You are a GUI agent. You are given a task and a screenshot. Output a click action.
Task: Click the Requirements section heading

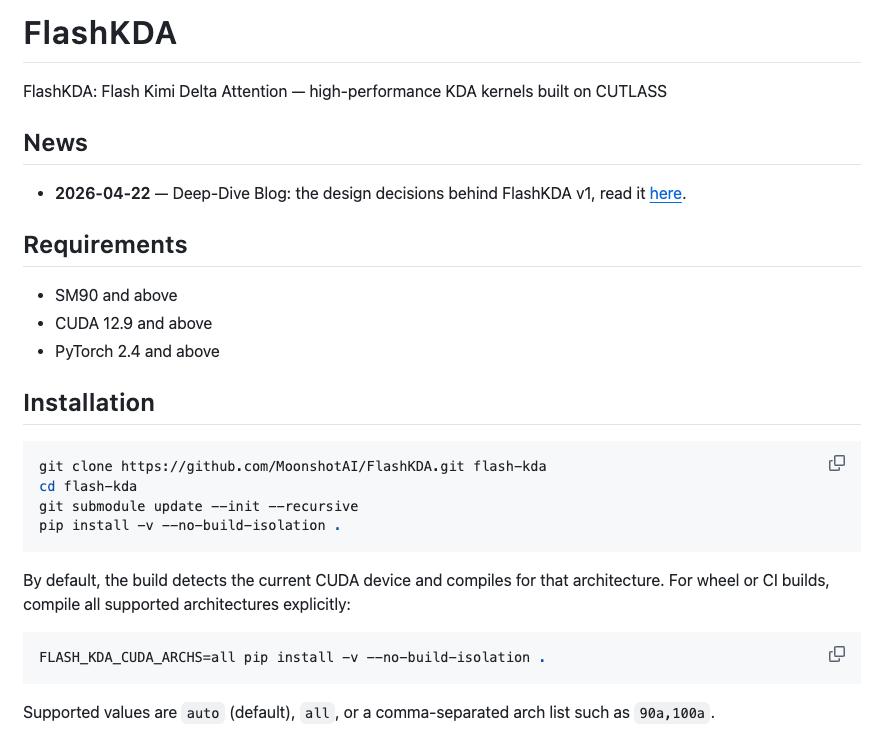pos(106,245)
